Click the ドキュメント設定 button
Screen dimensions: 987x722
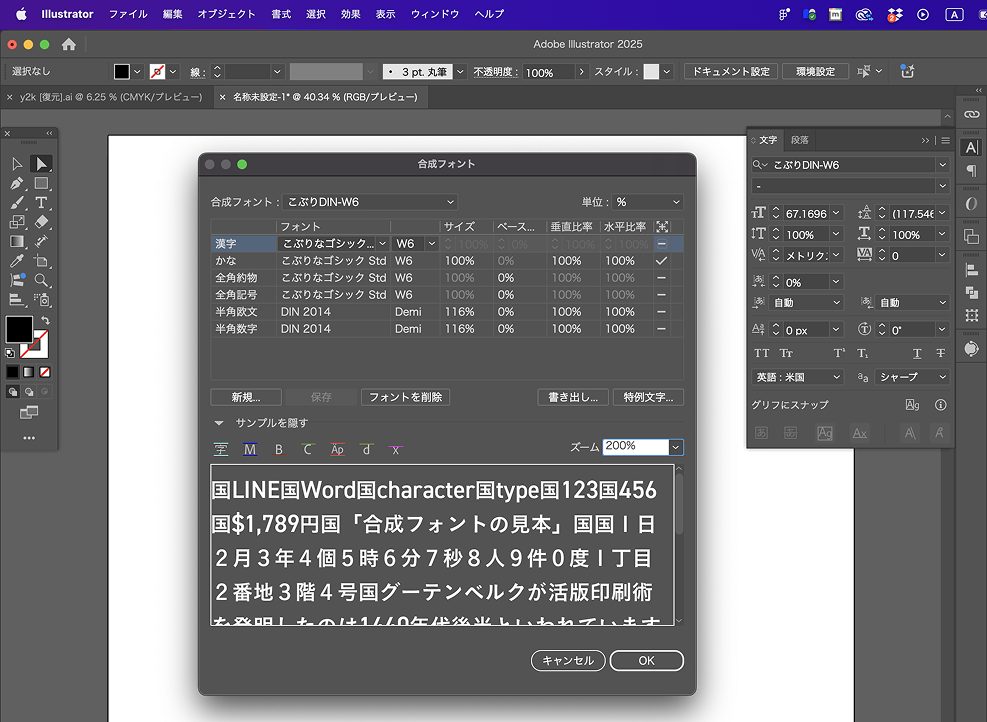[x=731, y=71]
